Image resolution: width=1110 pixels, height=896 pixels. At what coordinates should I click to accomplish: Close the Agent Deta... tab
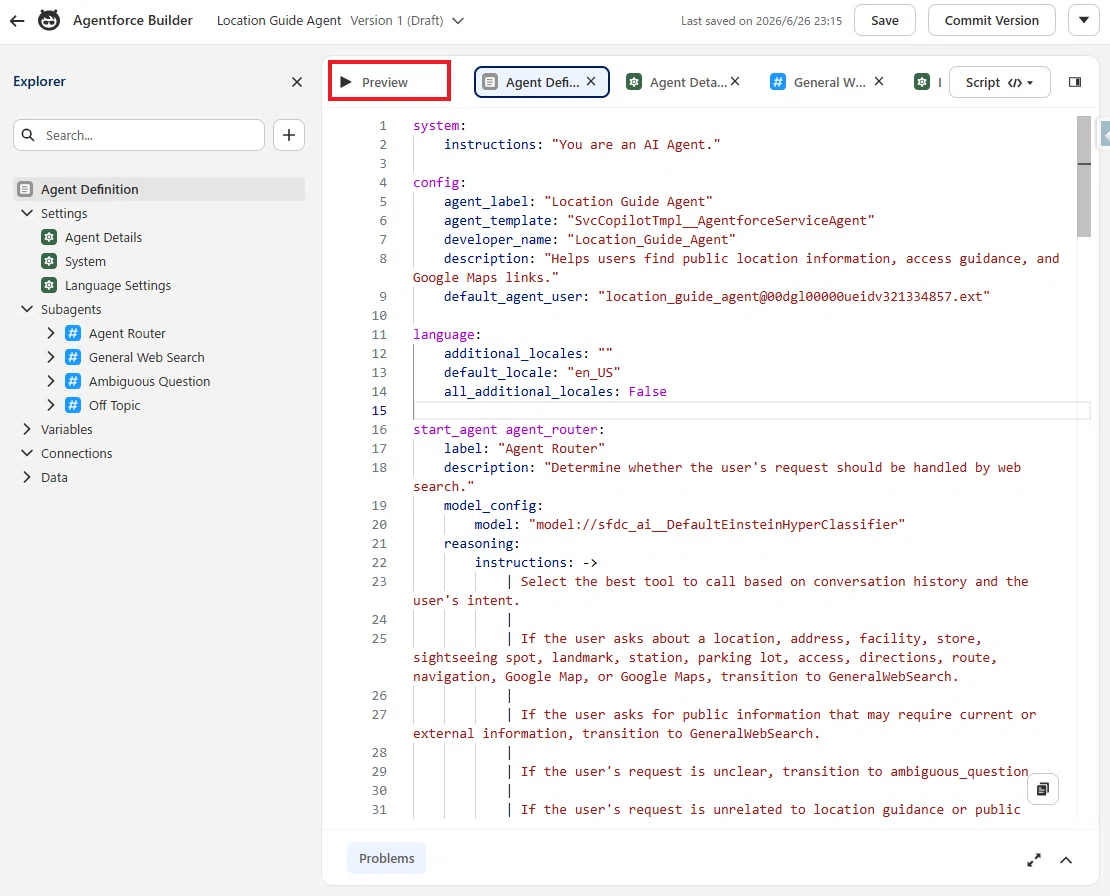736,81
